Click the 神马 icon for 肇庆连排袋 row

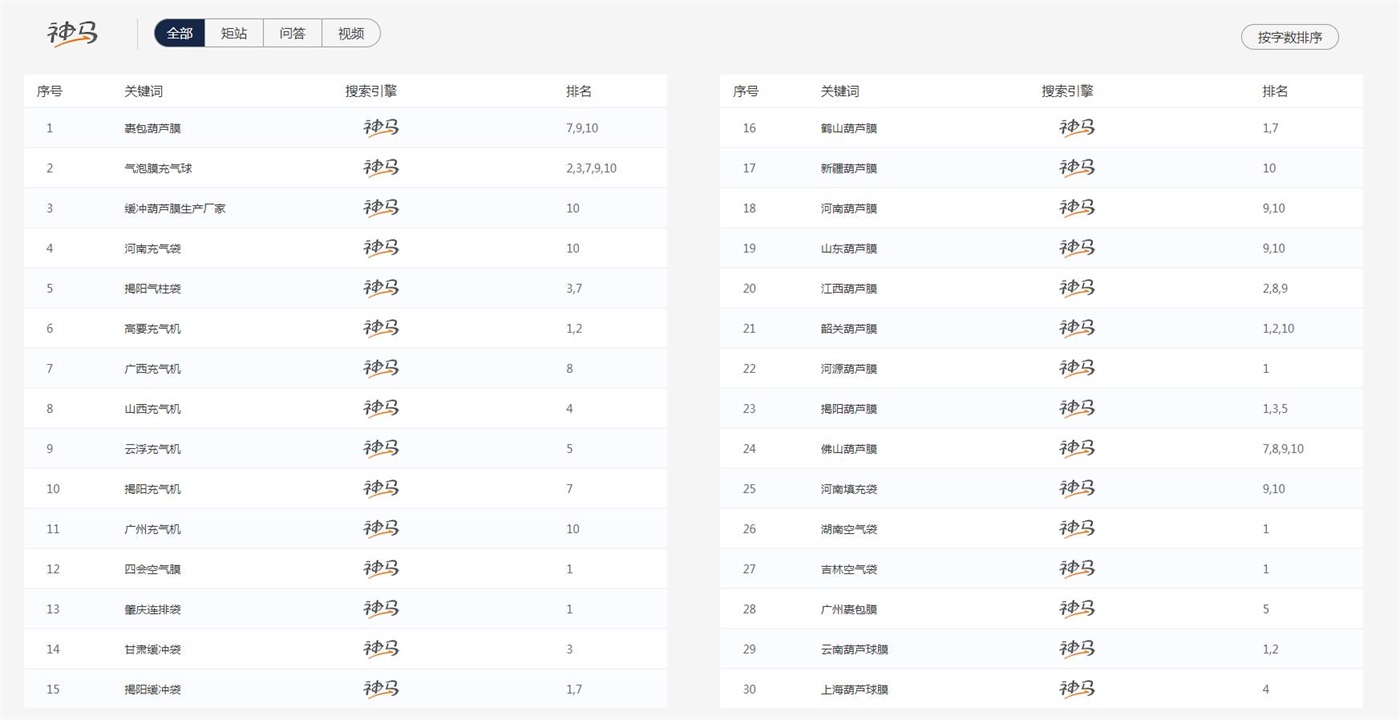coord(380,608)
